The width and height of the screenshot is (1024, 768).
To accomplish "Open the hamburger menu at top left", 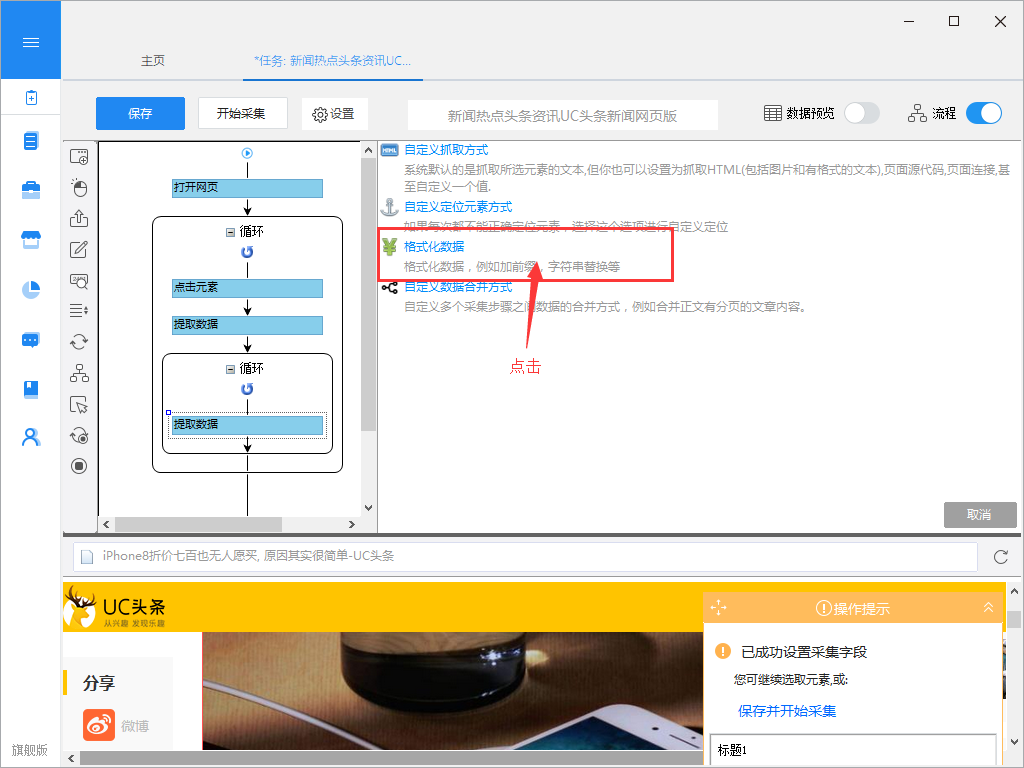I will click(x=31, y=42).
